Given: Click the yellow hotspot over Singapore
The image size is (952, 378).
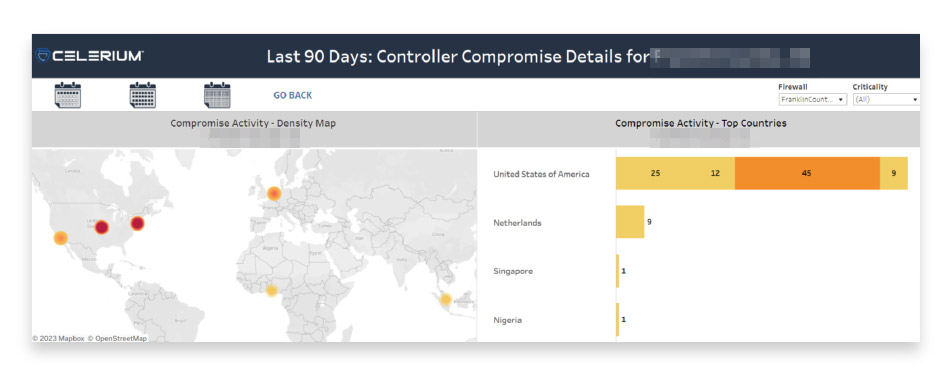Looking at the screenshot, I should pos(446,299).
